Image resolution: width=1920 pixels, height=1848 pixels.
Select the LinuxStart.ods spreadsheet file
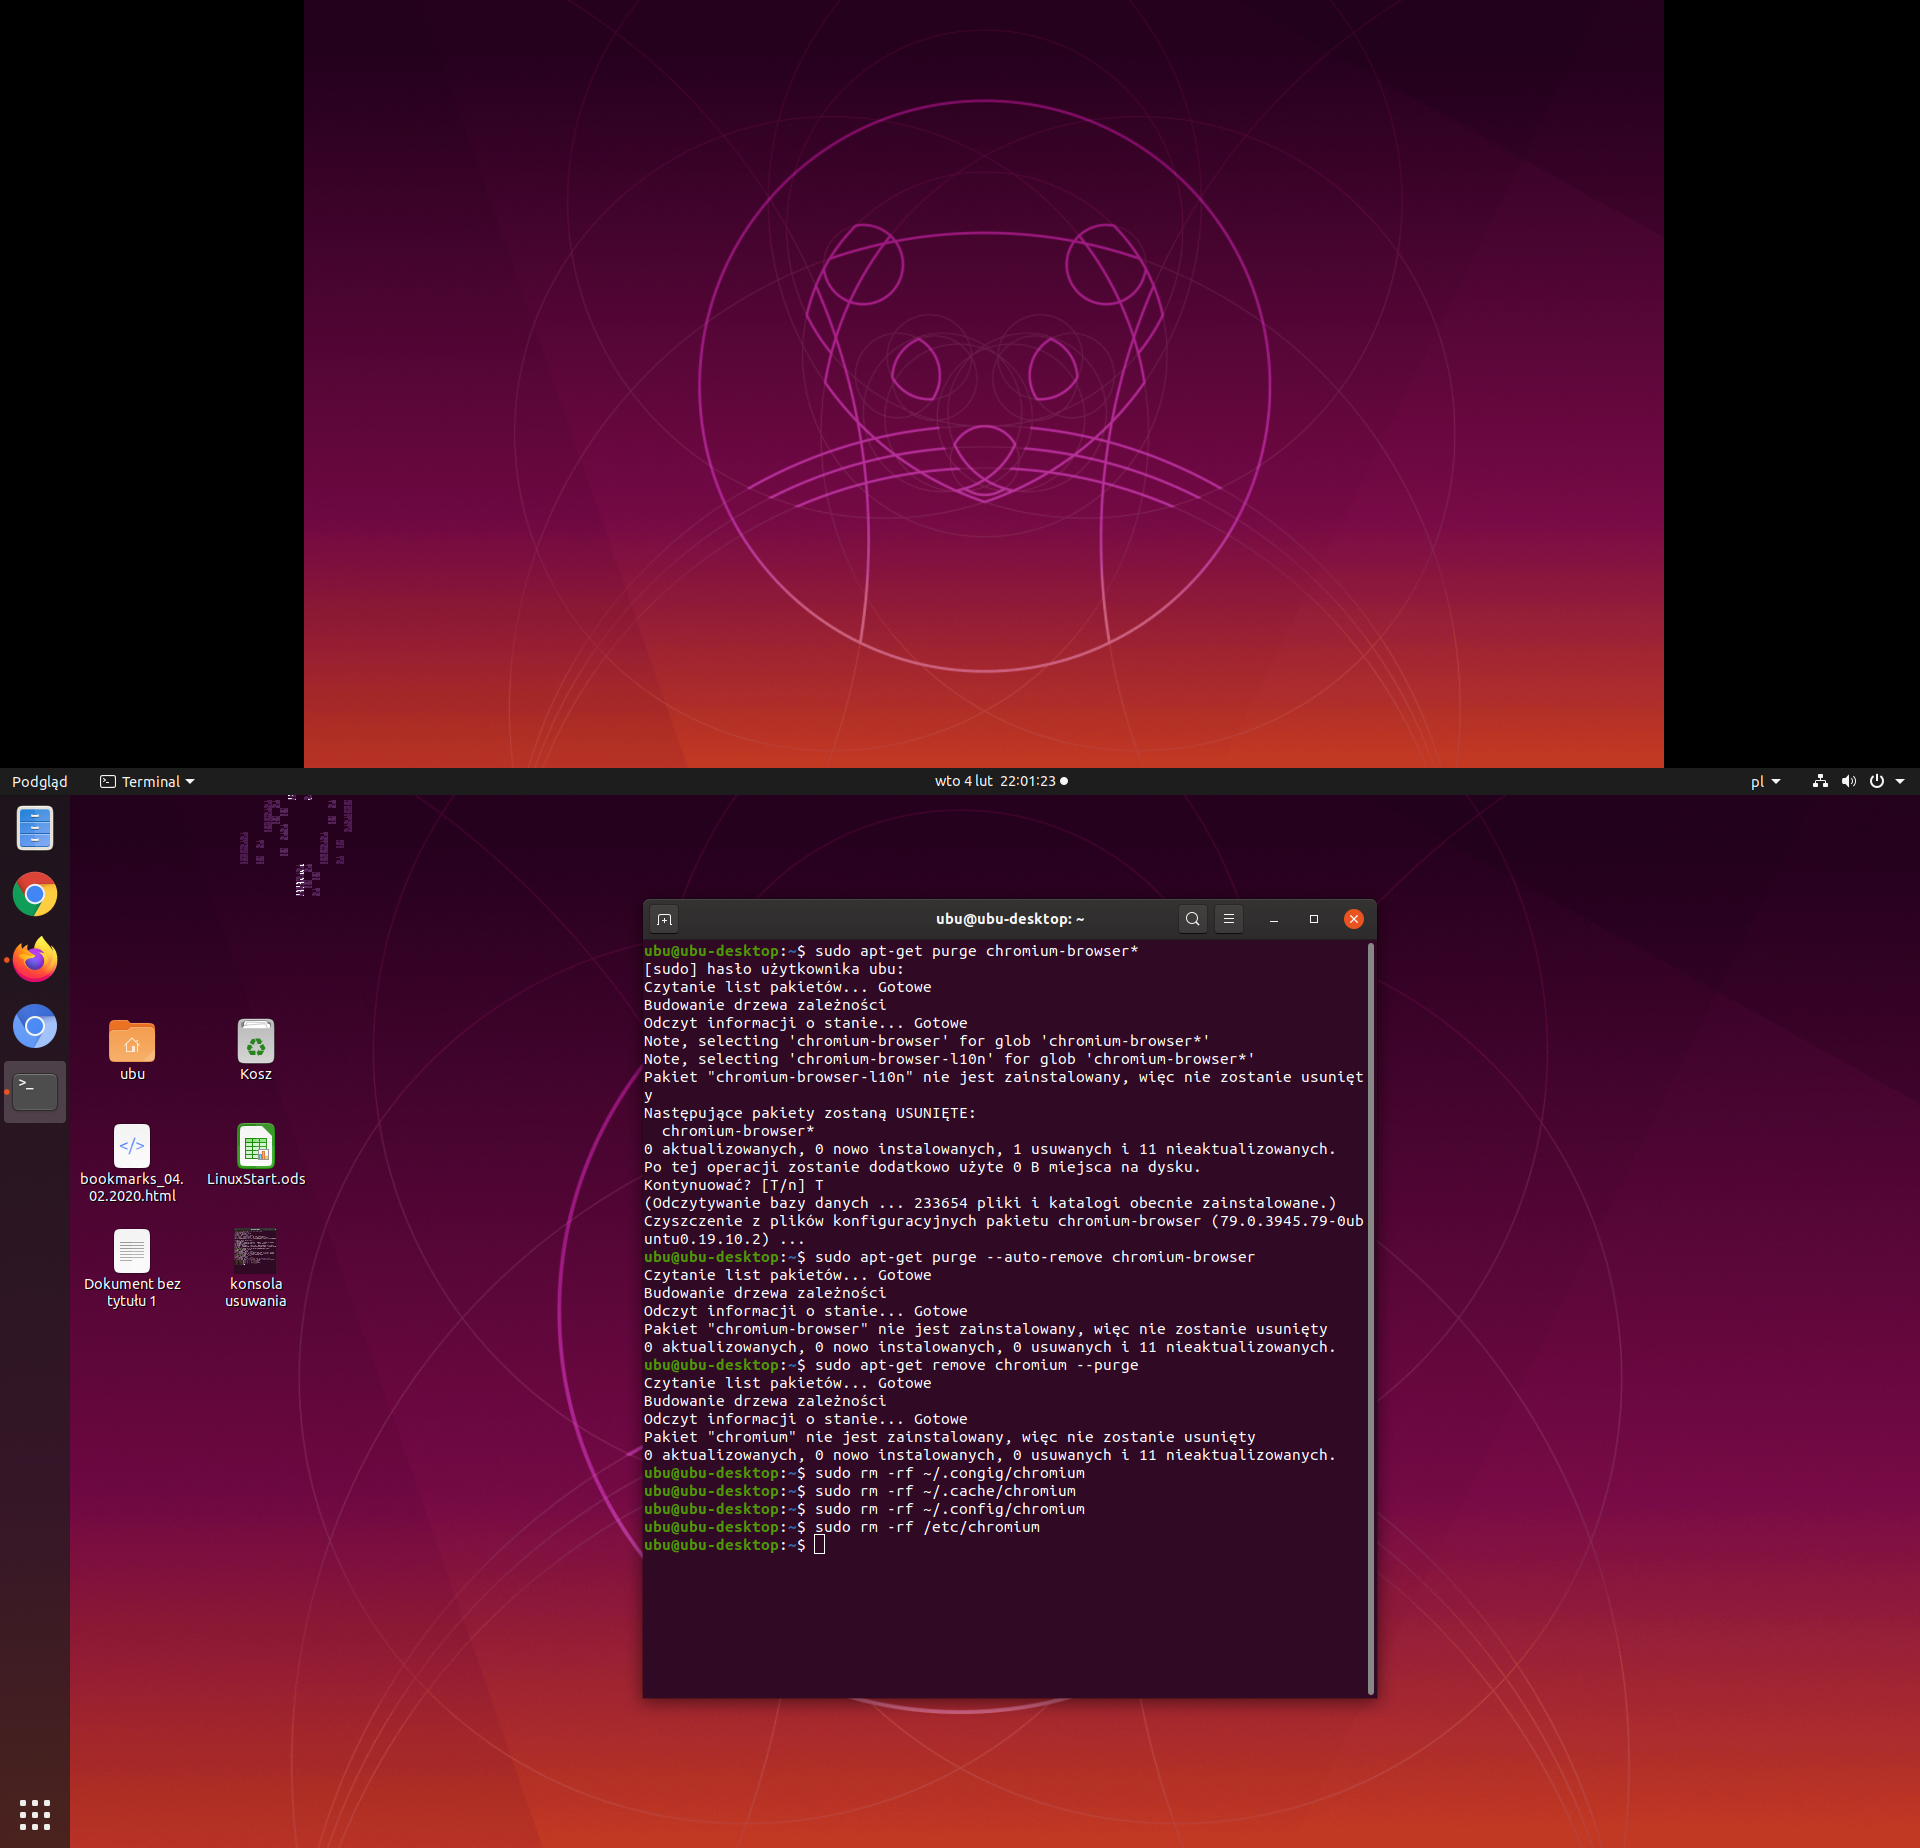(x=256, y=1155)
